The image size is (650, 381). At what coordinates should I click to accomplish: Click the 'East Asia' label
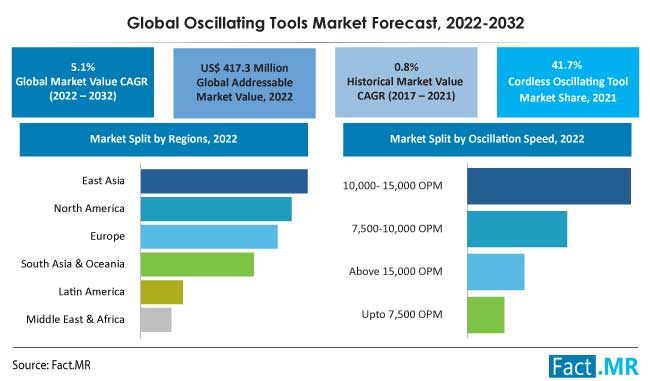[x=103, y=181]
